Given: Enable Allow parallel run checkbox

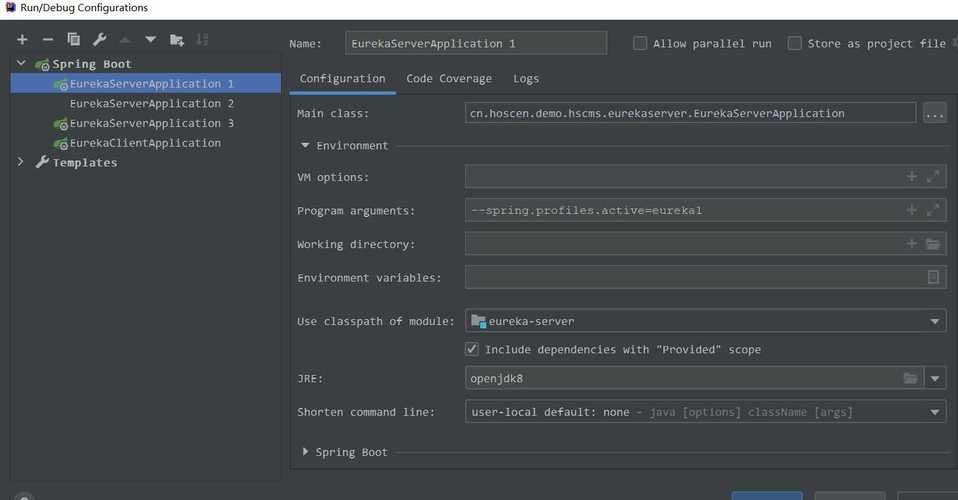Looking at the screenshot, I should click(x=640, y=44).
